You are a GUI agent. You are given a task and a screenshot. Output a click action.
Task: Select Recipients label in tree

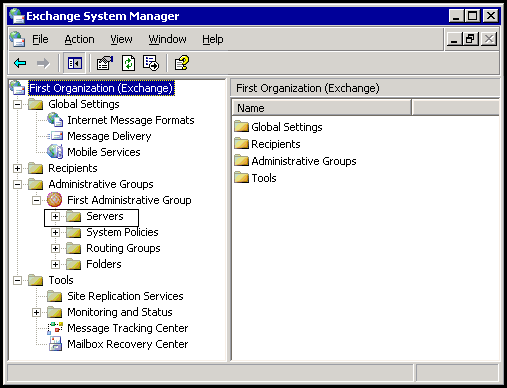tap(73, 168)
